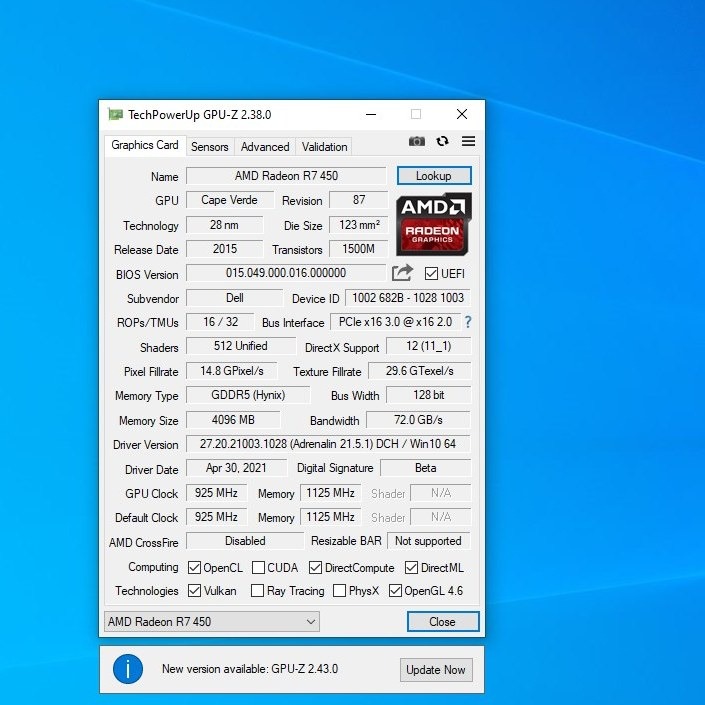Click the Lookup button
Image resolution: width=705 pixels, height=705 pixels.
434,176
